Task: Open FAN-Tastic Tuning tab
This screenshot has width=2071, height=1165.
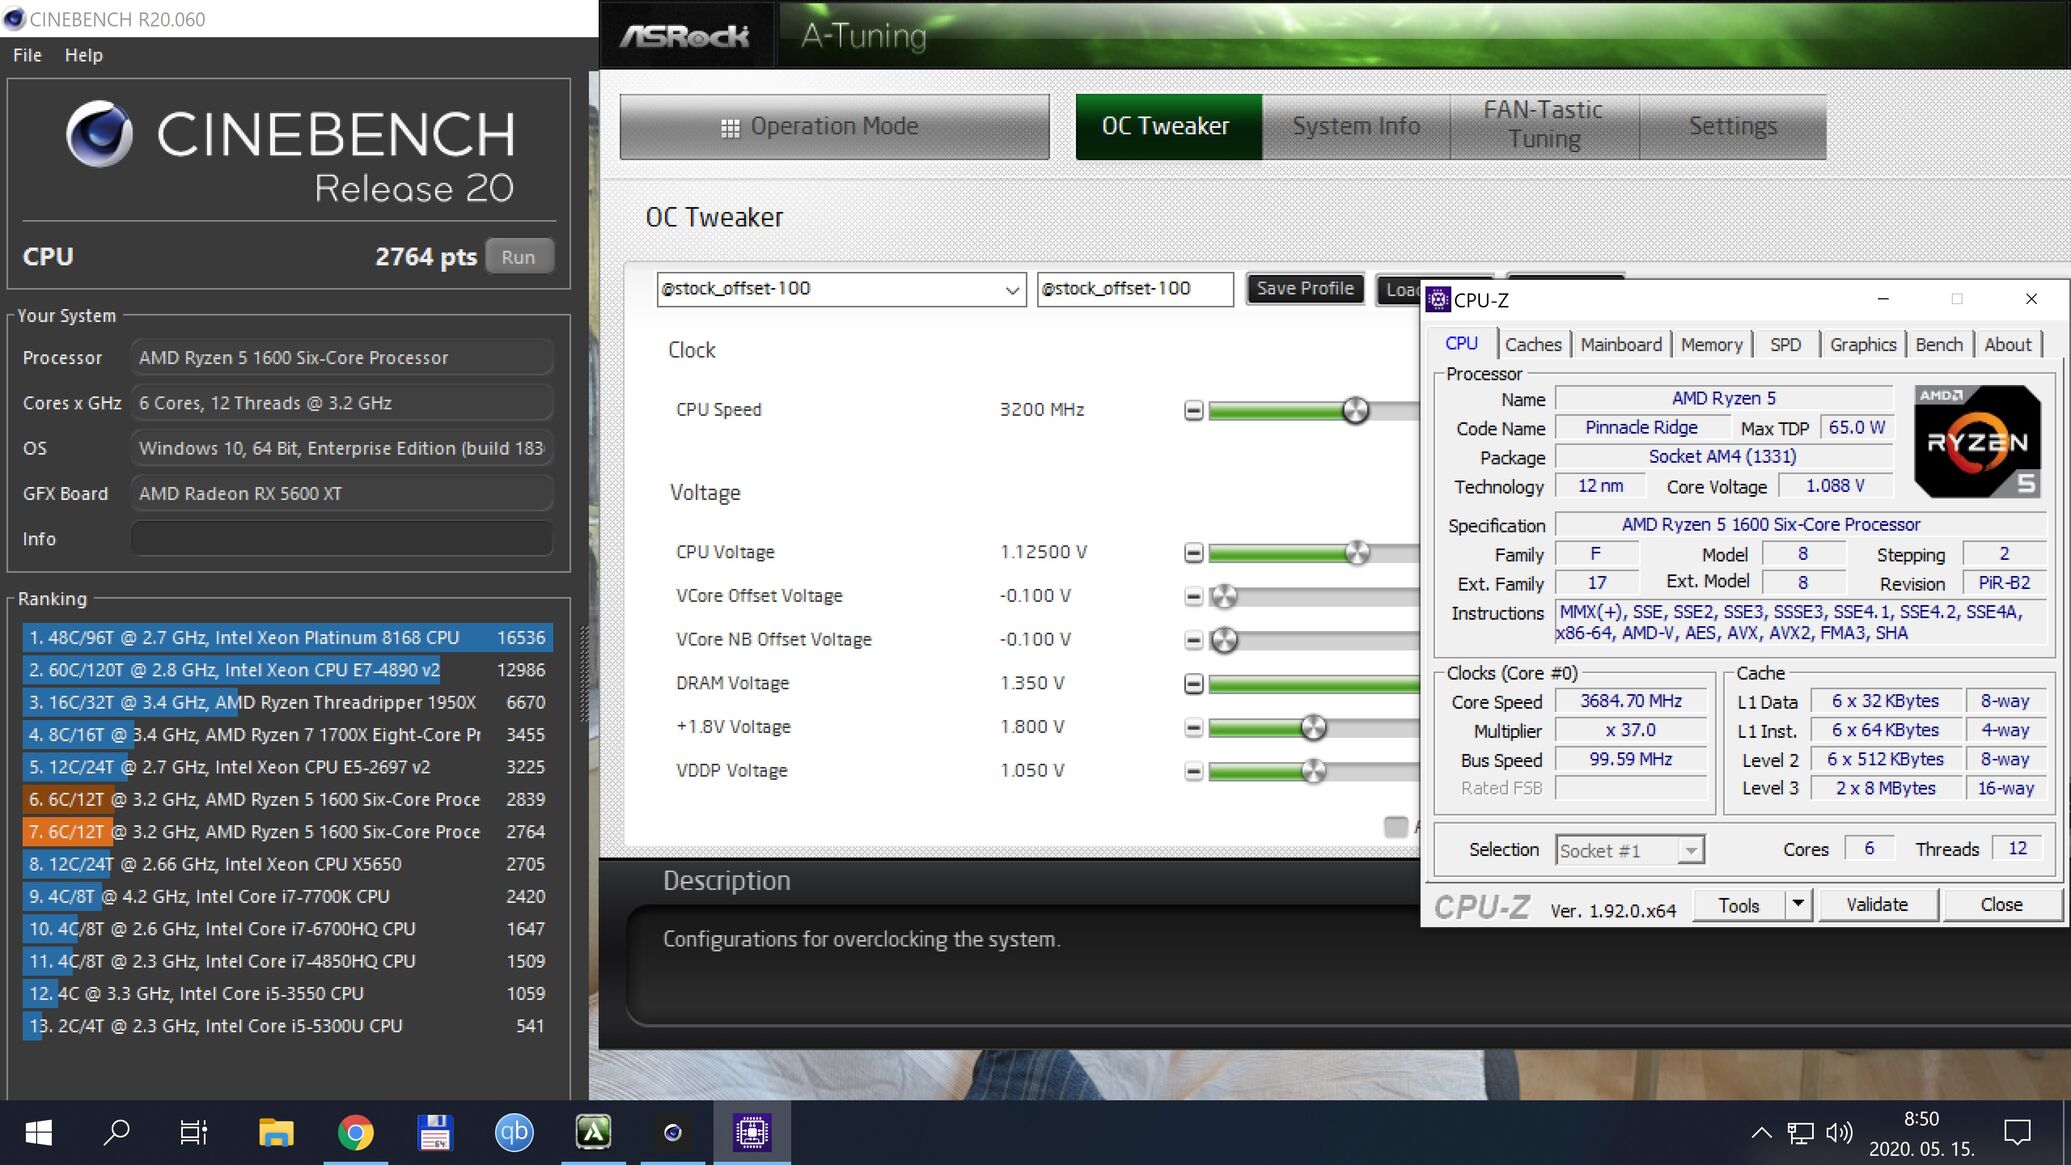Action: pos(1544,127)
